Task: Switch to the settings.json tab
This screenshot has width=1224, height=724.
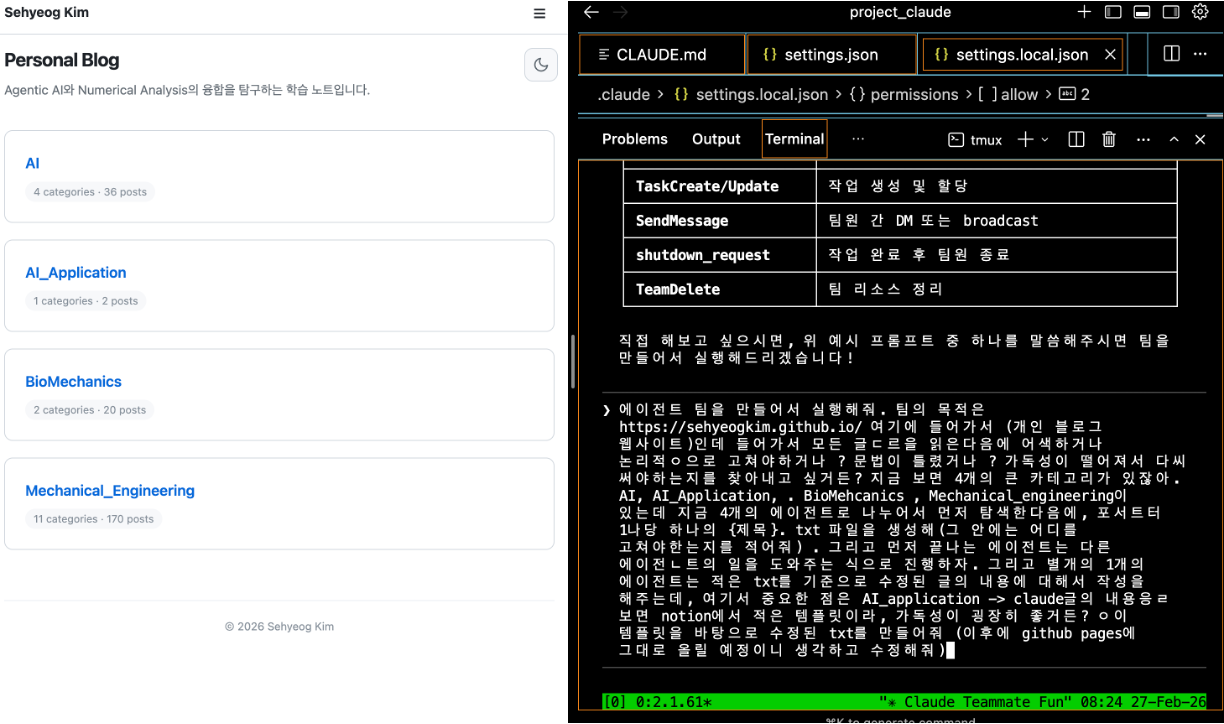Action: [x=832, y=55]
